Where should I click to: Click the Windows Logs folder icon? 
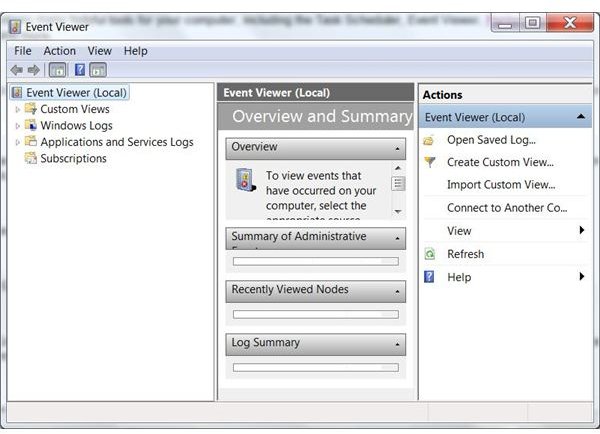click(31, 125)
